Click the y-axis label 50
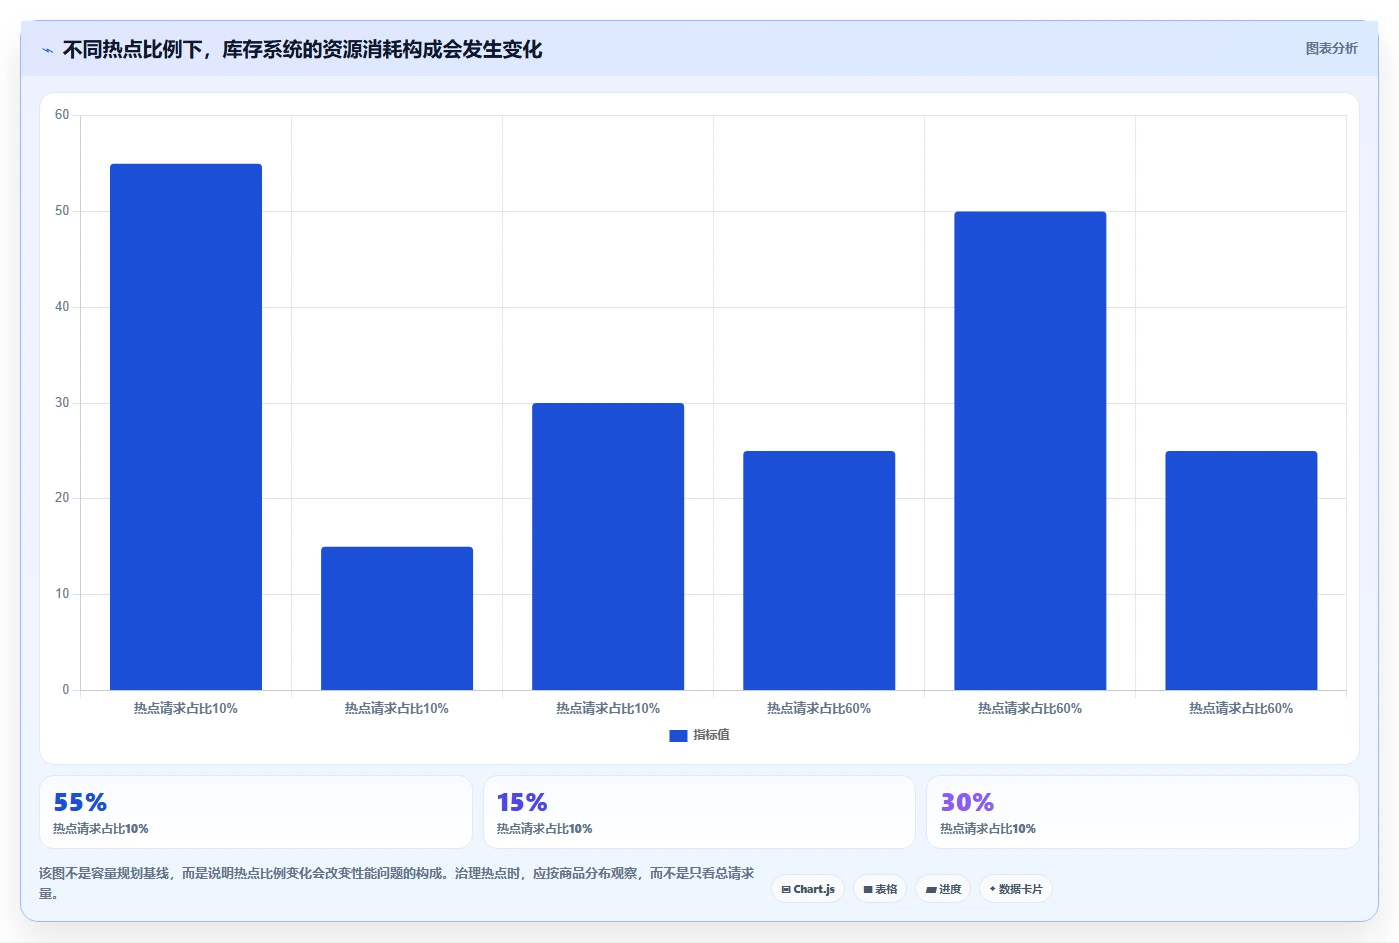 coord(62,211)
